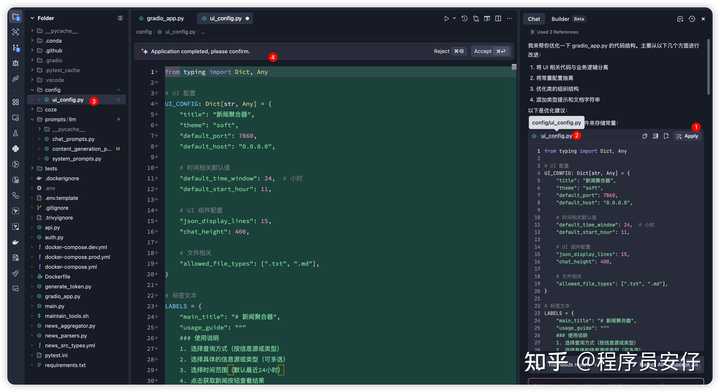The width and height of the screenshot is (720, 392).
Task: Apply the ui_config.py code suggestion
Action: tap(687, 136)
